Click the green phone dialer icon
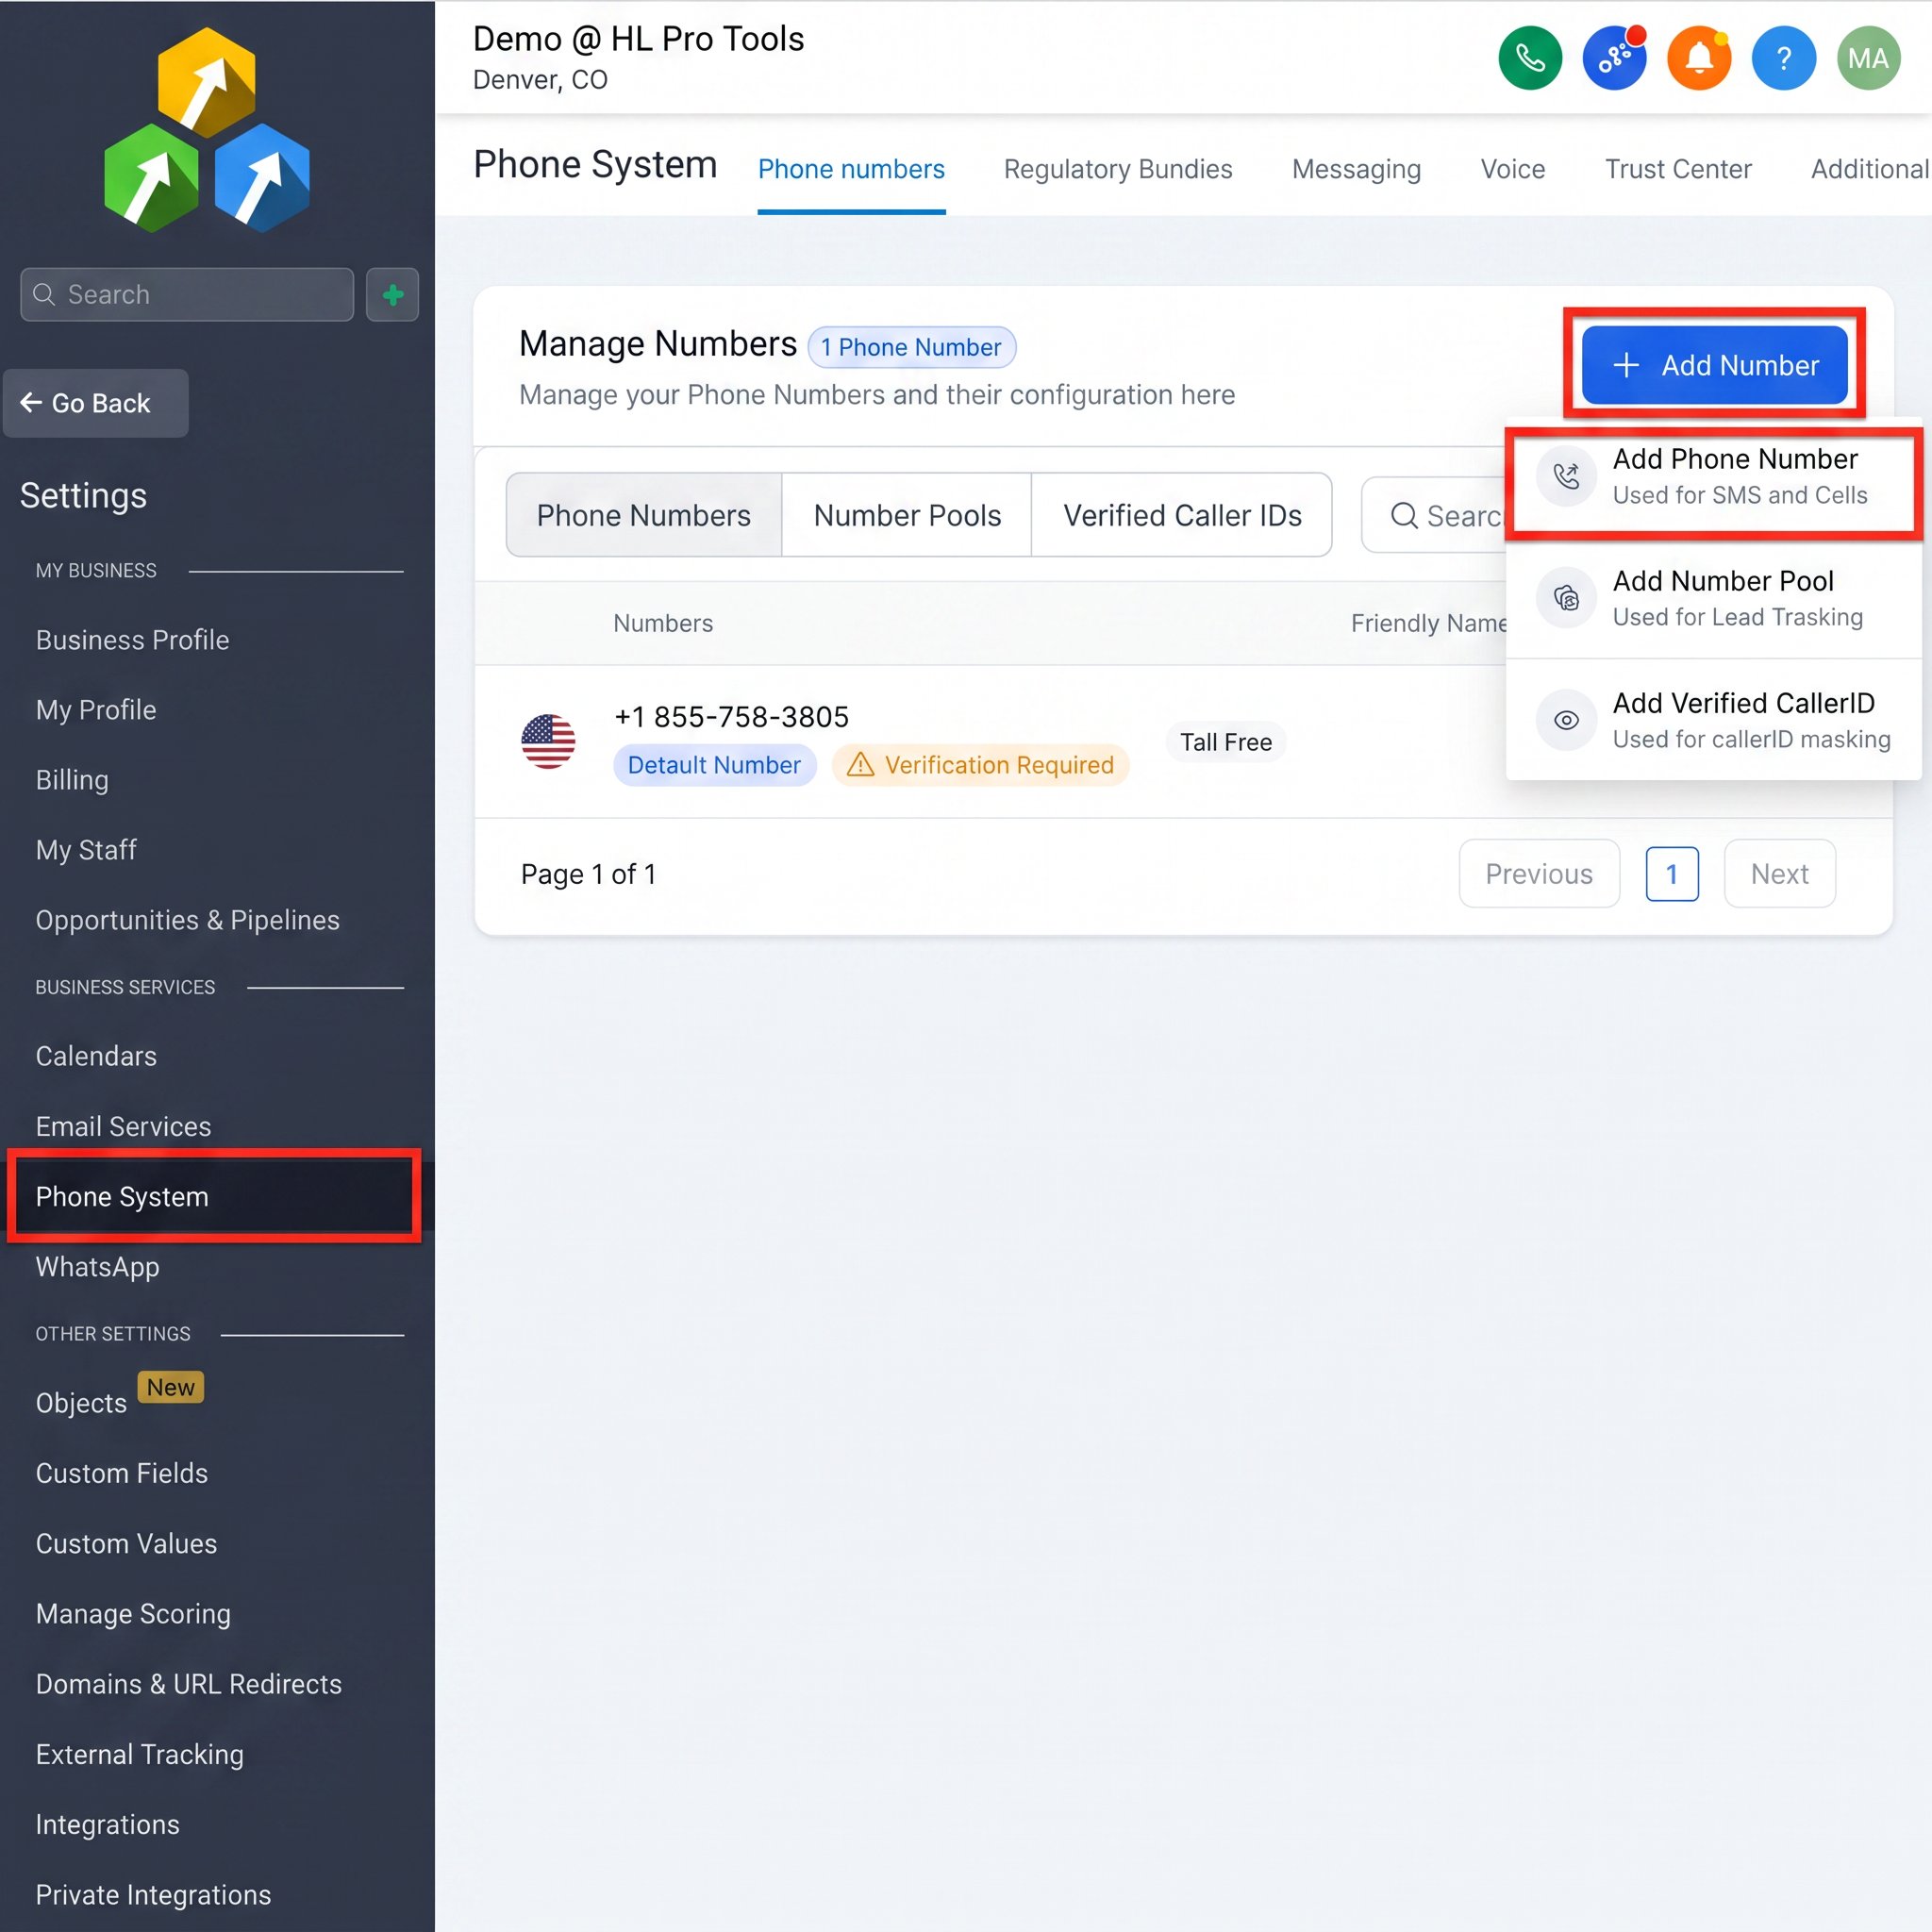Image resolution: width=1932 pixels, height=1932 pixels. click(1530, 58)
